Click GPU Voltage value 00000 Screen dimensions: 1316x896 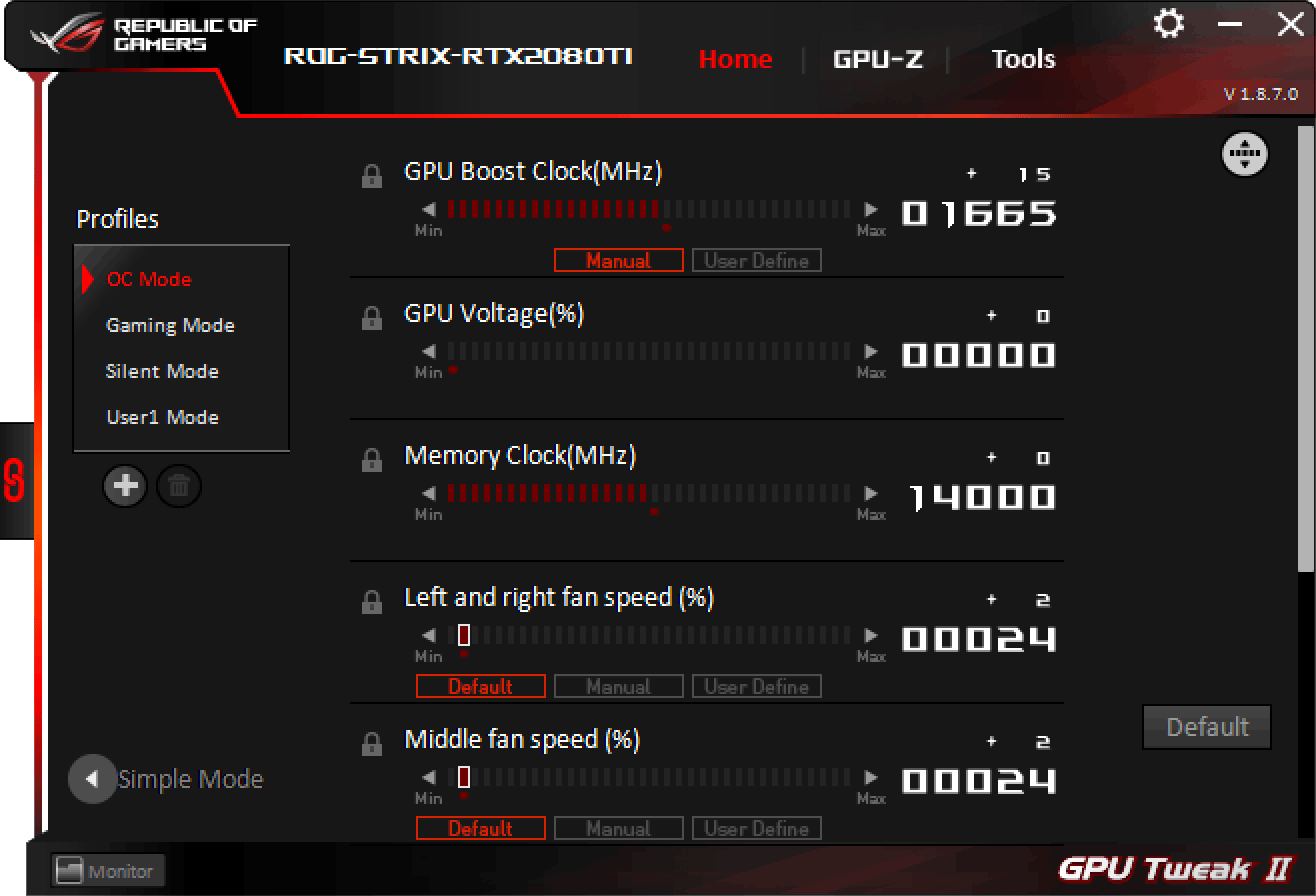click(979, 355)
